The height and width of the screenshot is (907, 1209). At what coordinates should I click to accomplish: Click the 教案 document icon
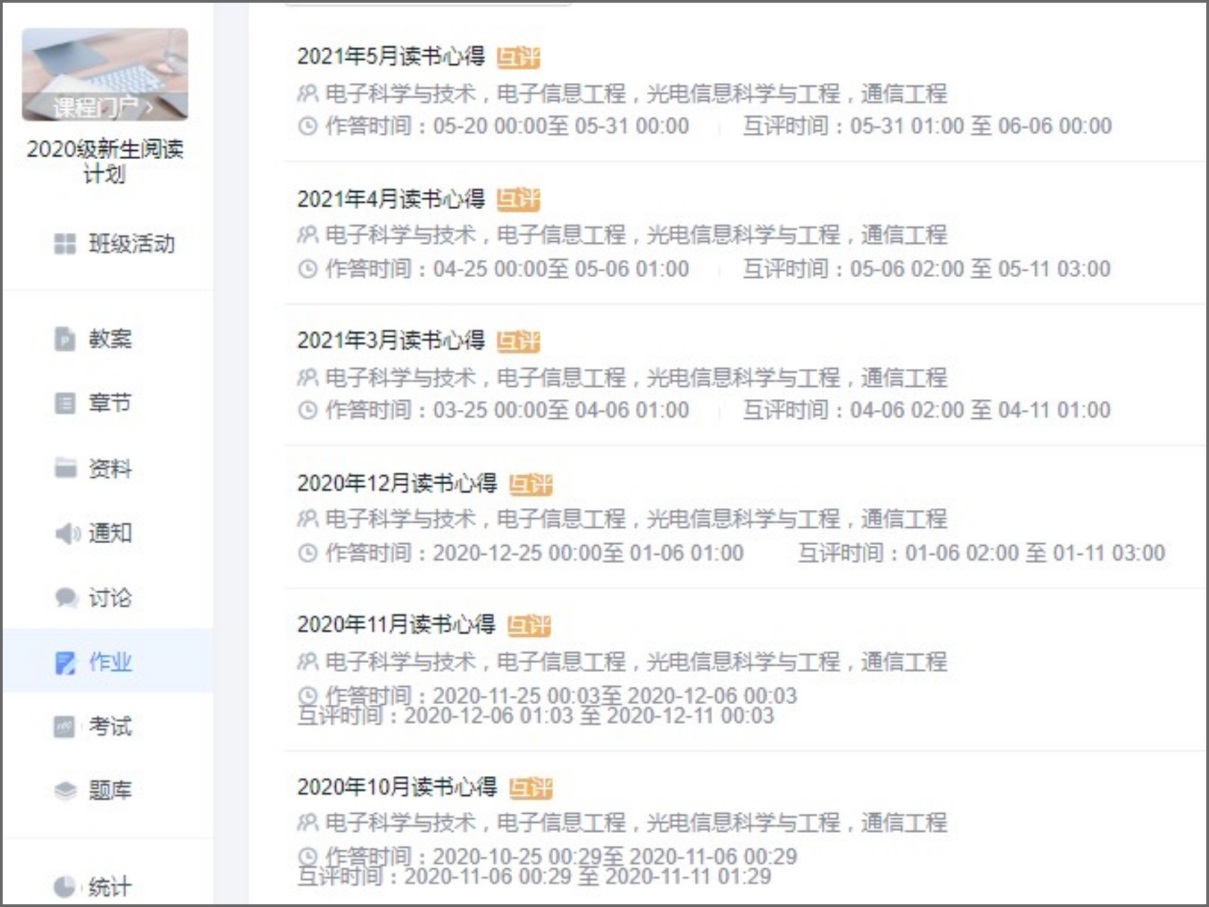[65, 339]
